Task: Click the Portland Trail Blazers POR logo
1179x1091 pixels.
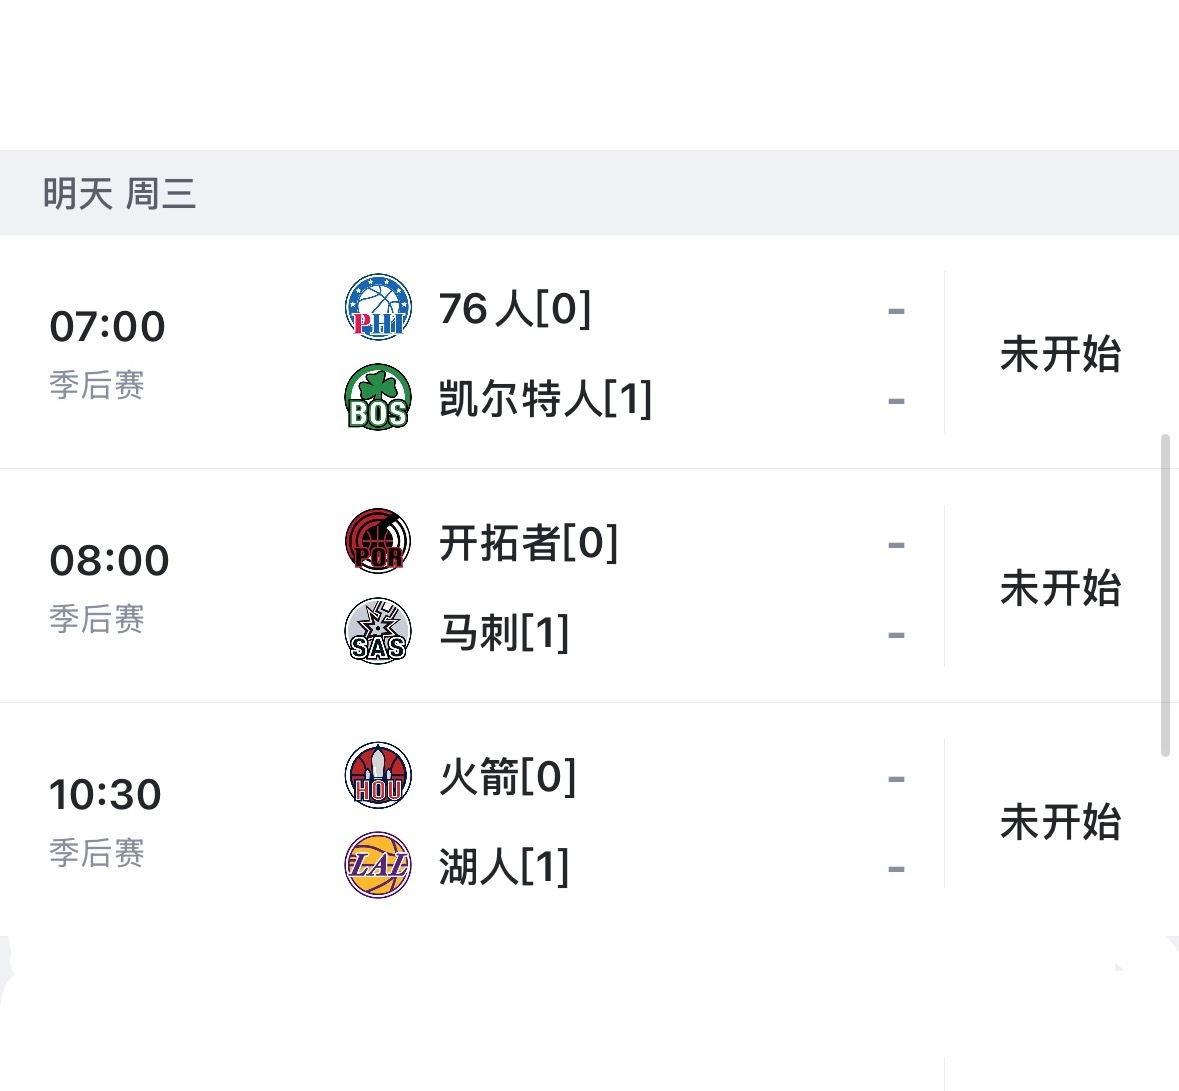Action: tap(378, 541)
